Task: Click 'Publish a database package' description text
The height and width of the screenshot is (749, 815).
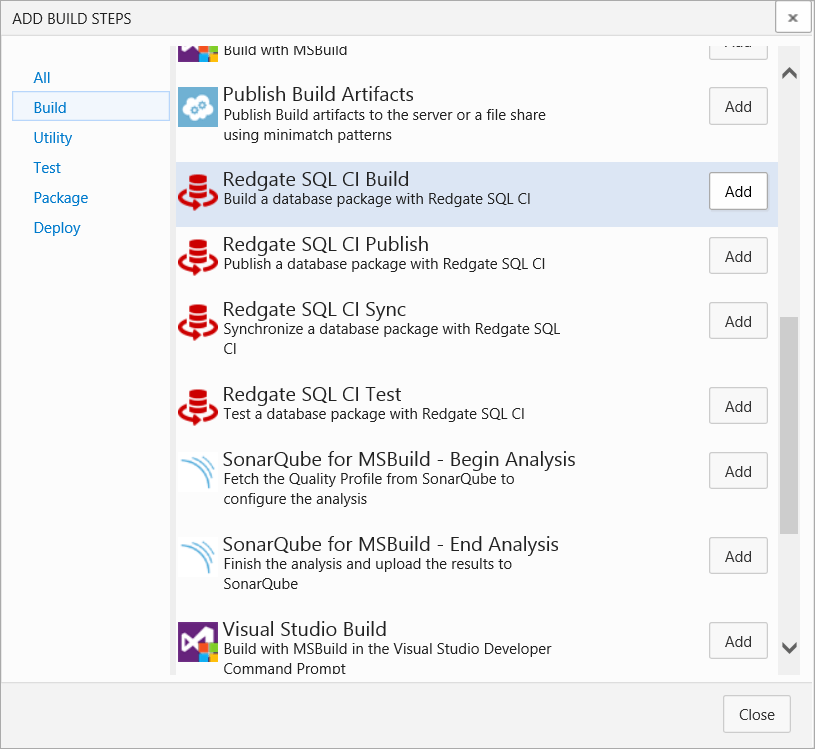Action: [384, 264]
